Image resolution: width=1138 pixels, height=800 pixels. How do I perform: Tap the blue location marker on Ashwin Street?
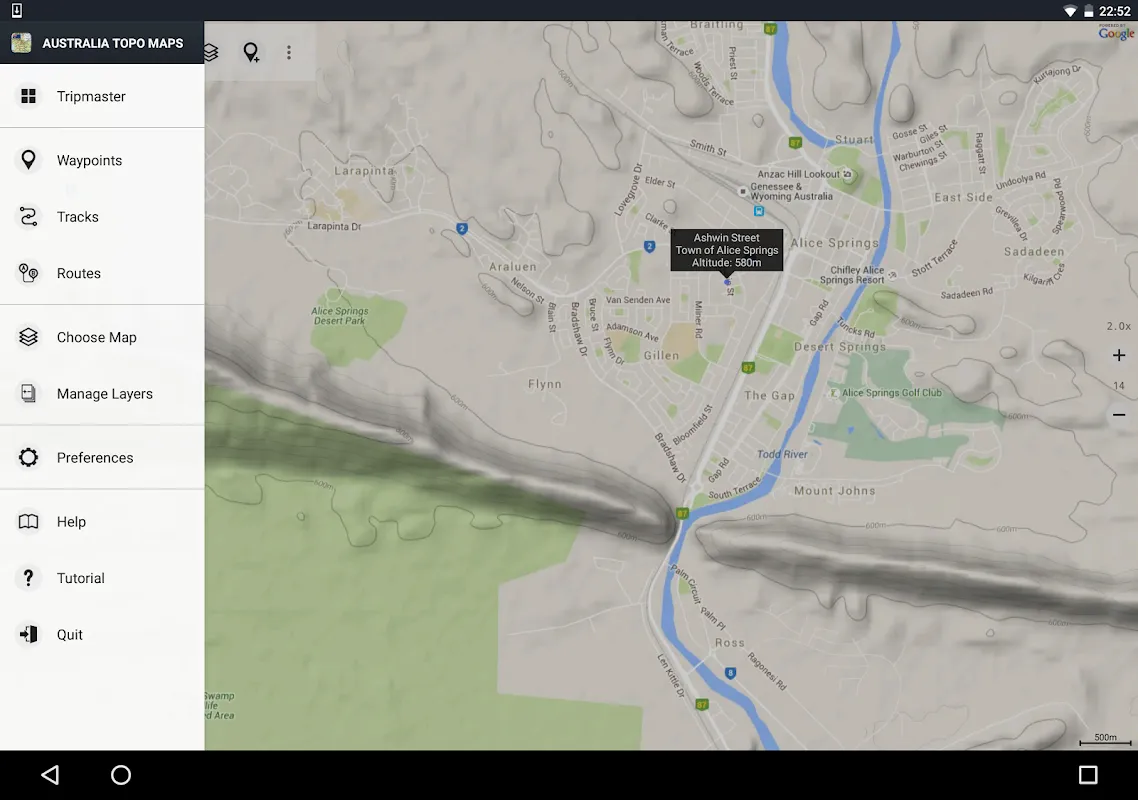point(727,282)
